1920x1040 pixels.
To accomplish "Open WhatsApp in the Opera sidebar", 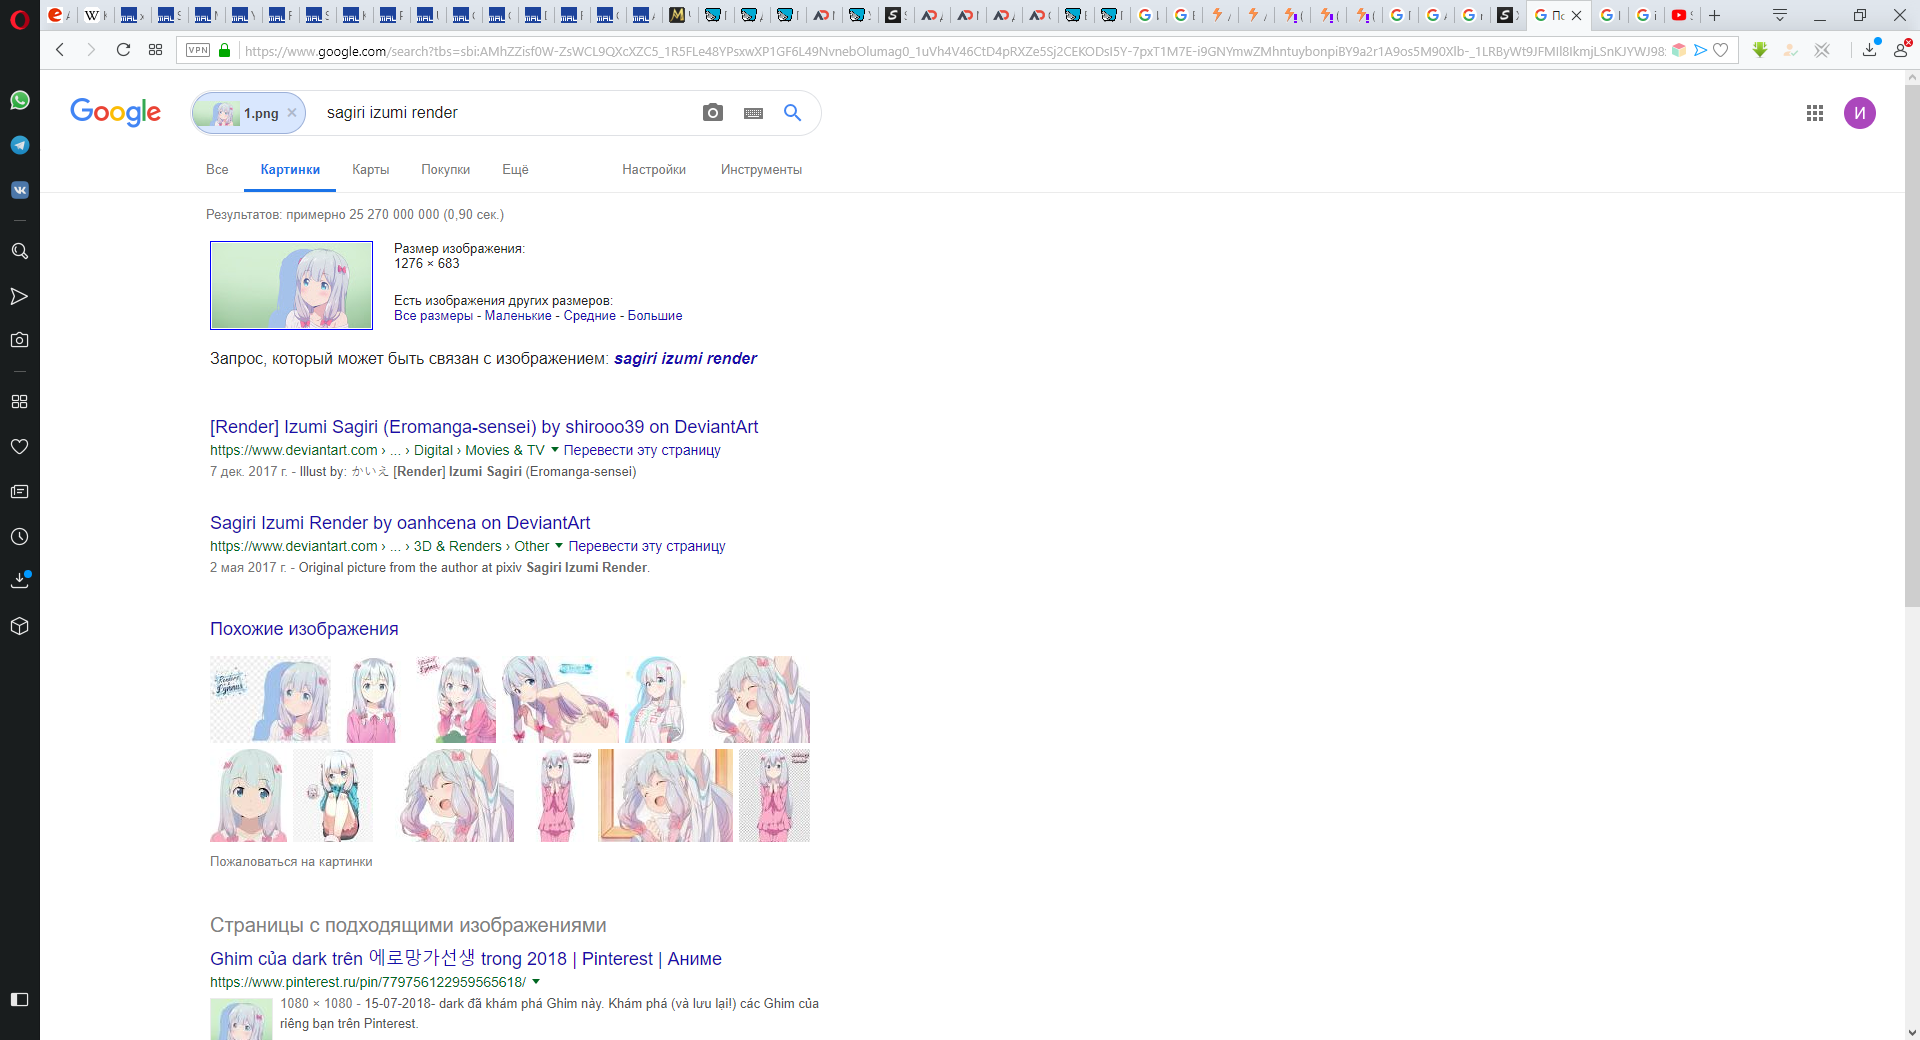I will tap(19, 100).
